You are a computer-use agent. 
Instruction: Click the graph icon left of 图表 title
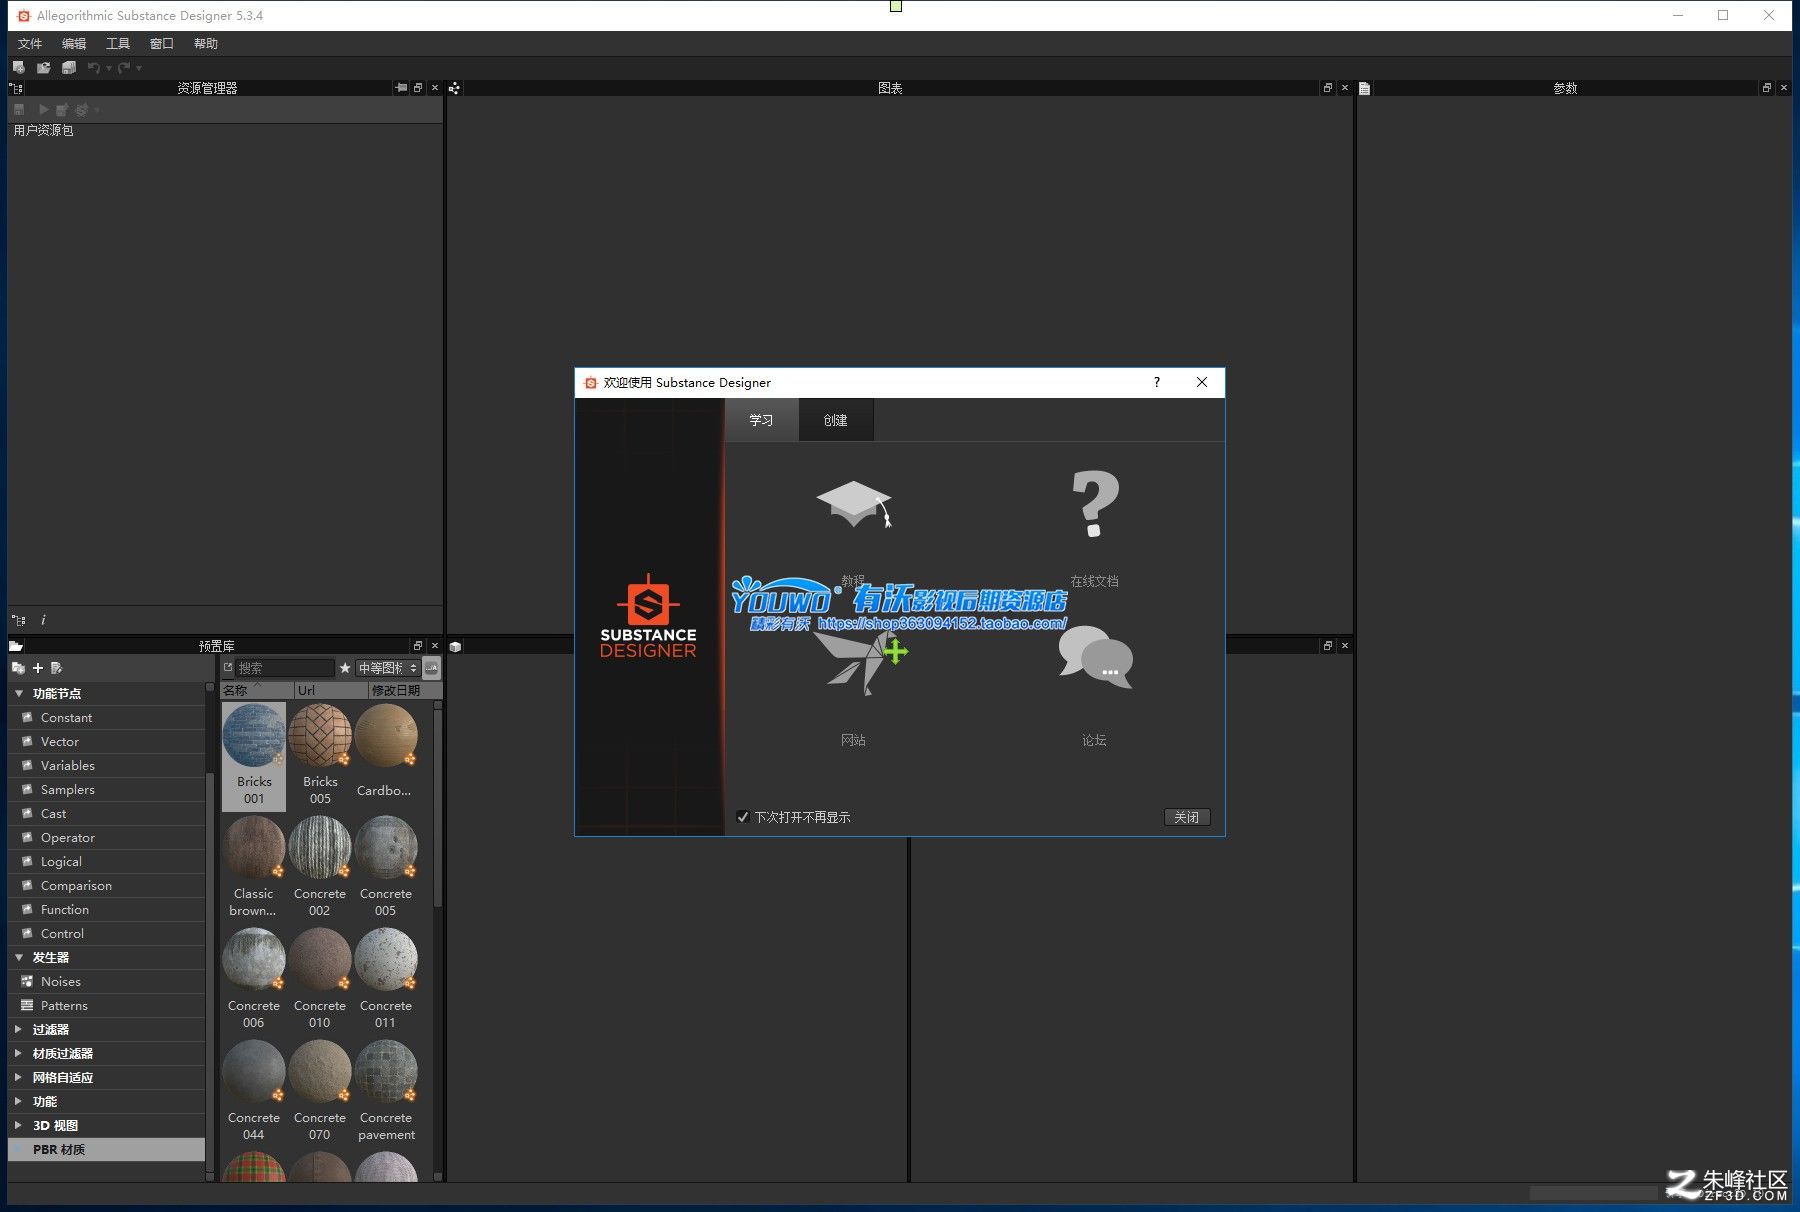pyautogui.click(x=454, y=88)
